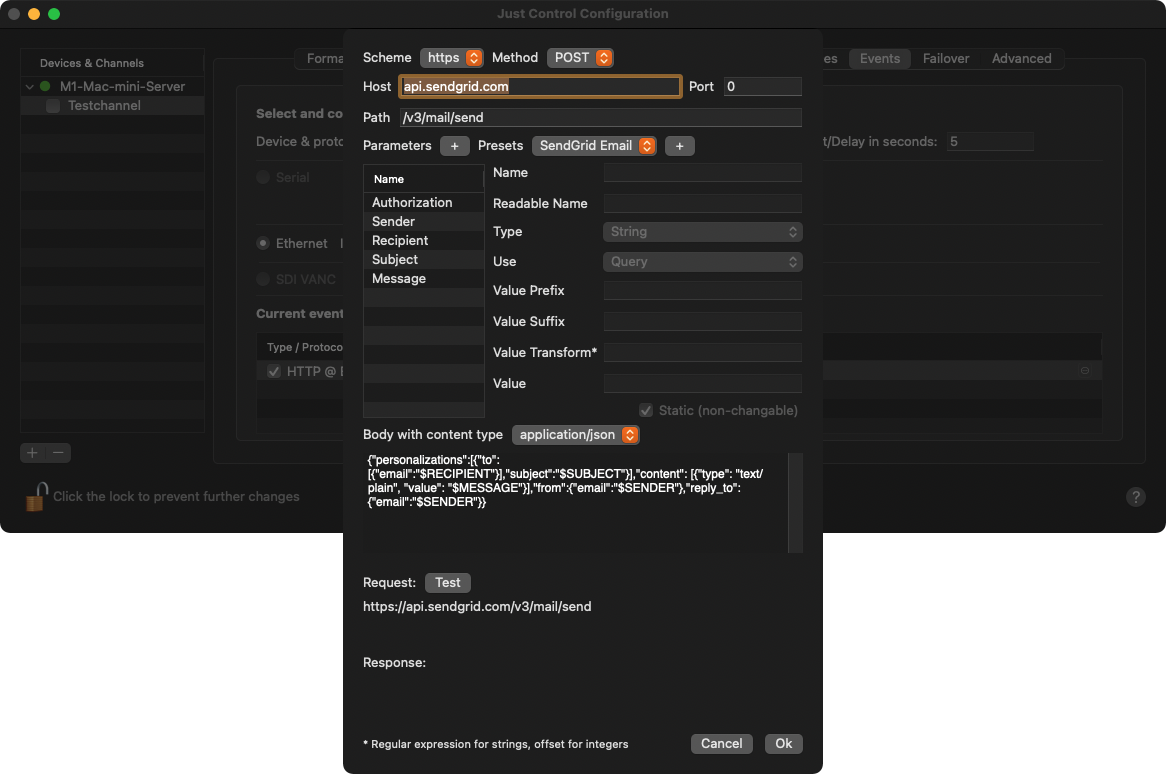Remove device with the minus button
Viewport: 1166px width, 774px height.
click(x=58, y=453)
